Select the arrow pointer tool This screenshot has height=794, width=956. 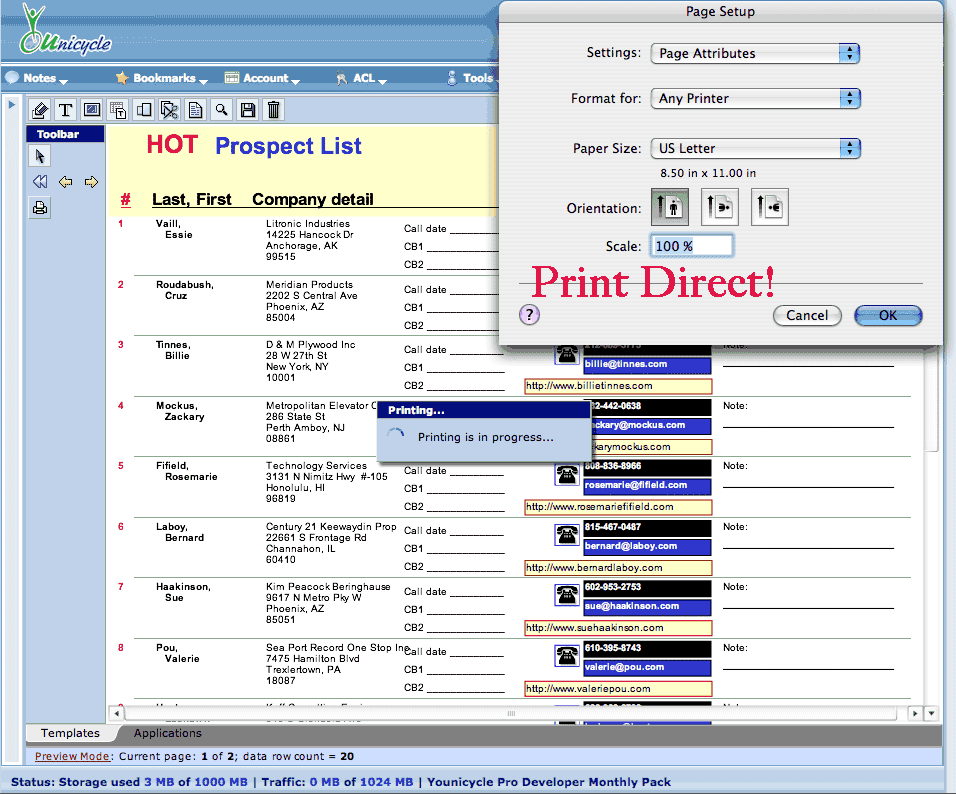click(40, 156)
